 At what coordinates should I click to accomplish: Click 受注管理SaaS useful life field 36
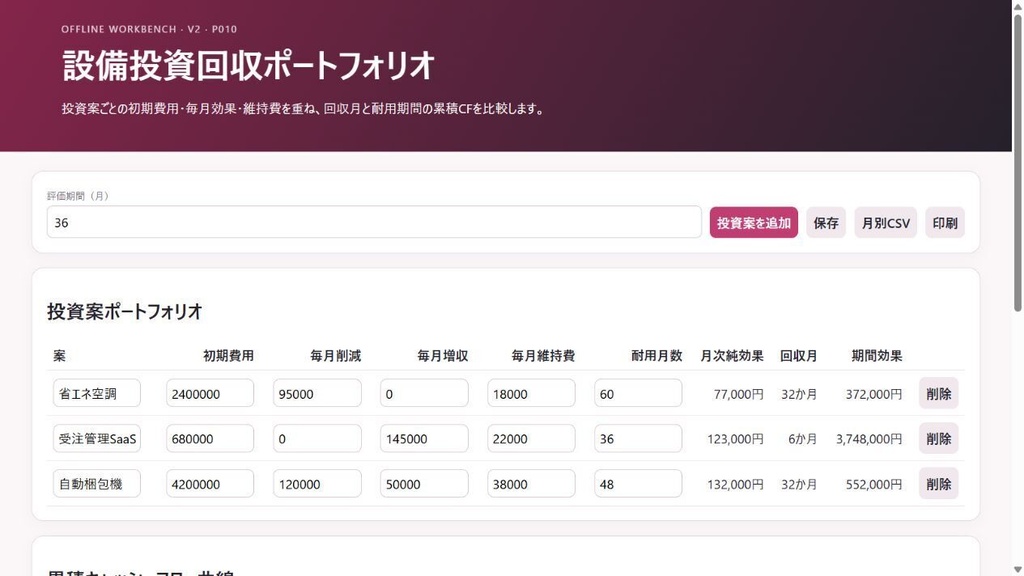(638, 439)
